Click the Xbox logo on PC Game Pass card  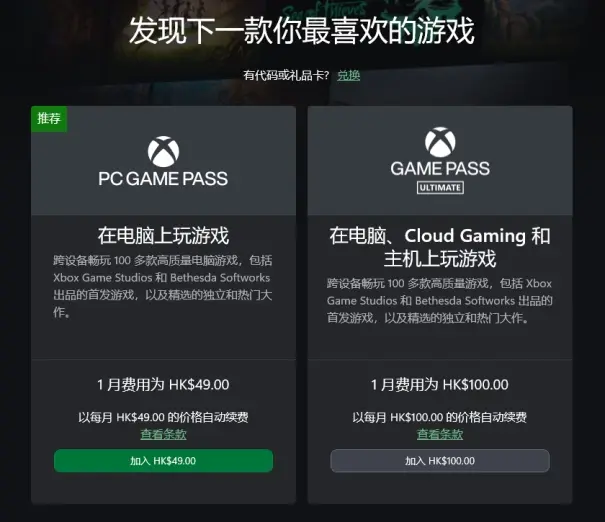[163, 151]
